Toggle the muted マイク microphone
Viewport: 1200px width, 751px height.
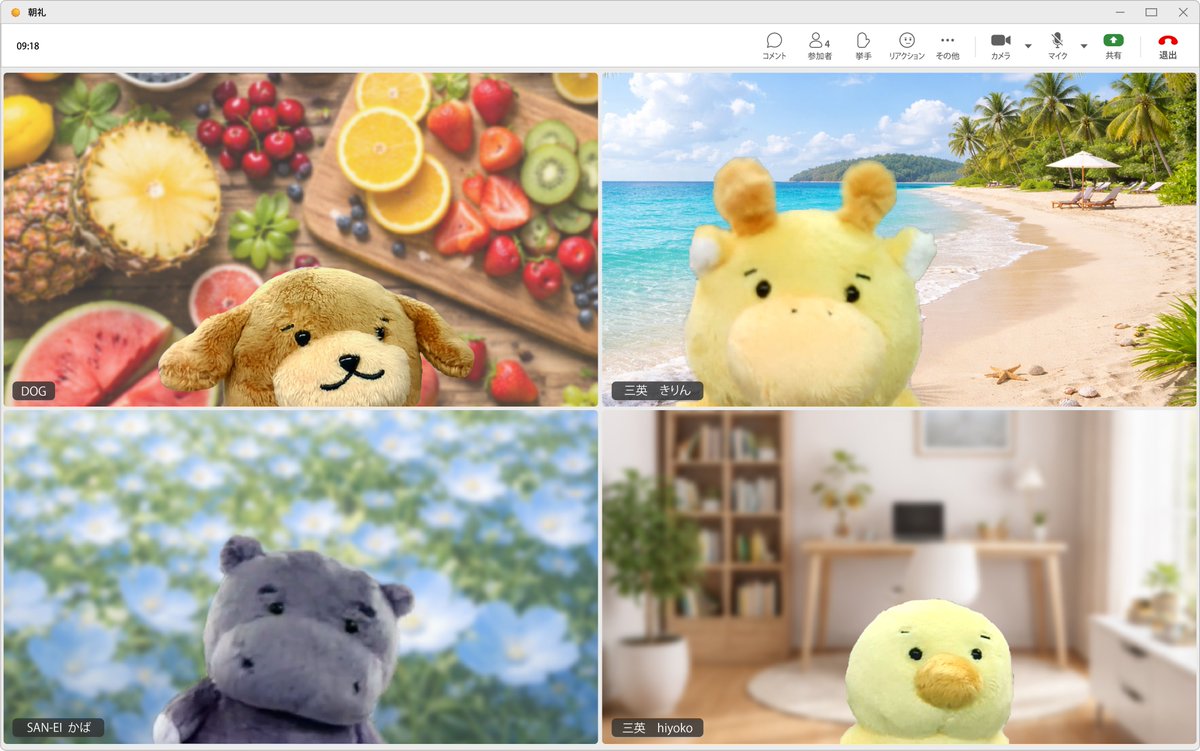pos(1057,46)
